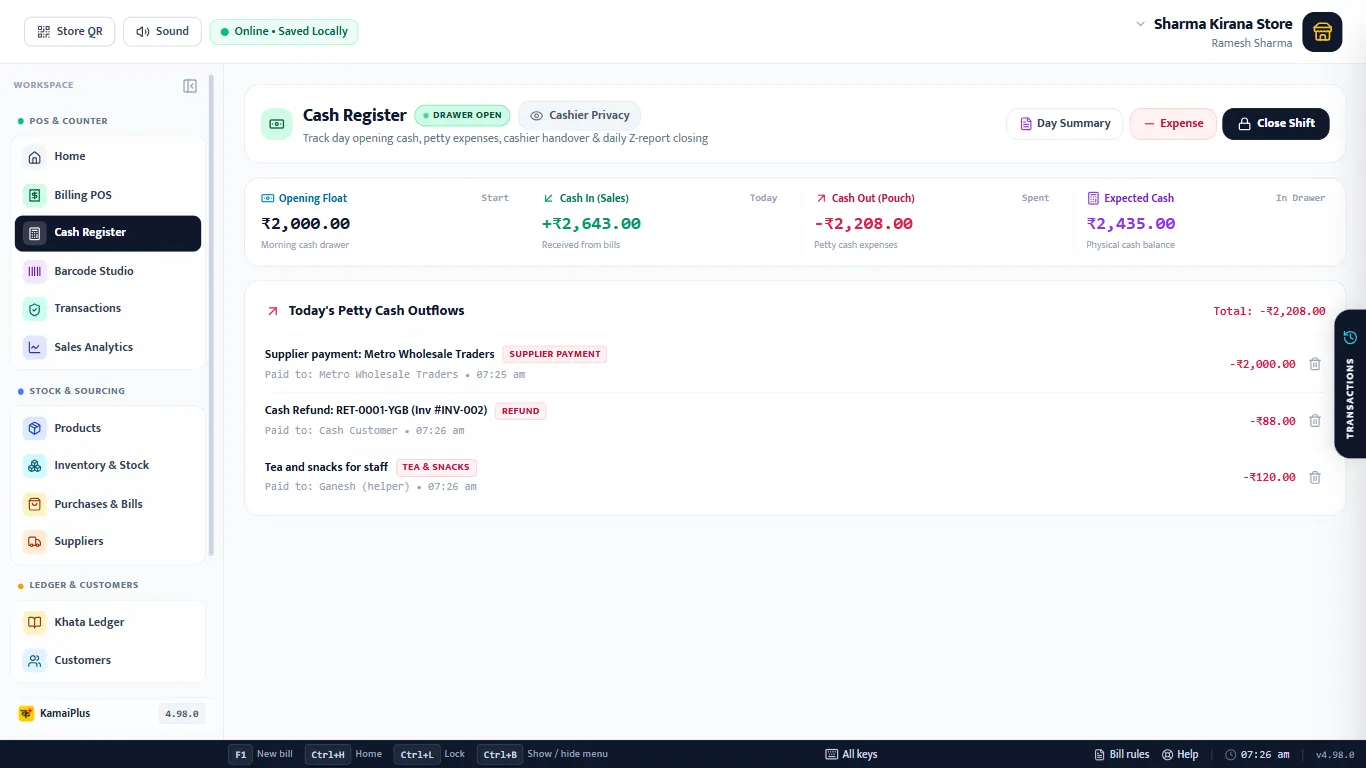Click the Today's Petty Cash Outflows arrow icon
Screen dimensions: 1366x768
click(272, 311)
